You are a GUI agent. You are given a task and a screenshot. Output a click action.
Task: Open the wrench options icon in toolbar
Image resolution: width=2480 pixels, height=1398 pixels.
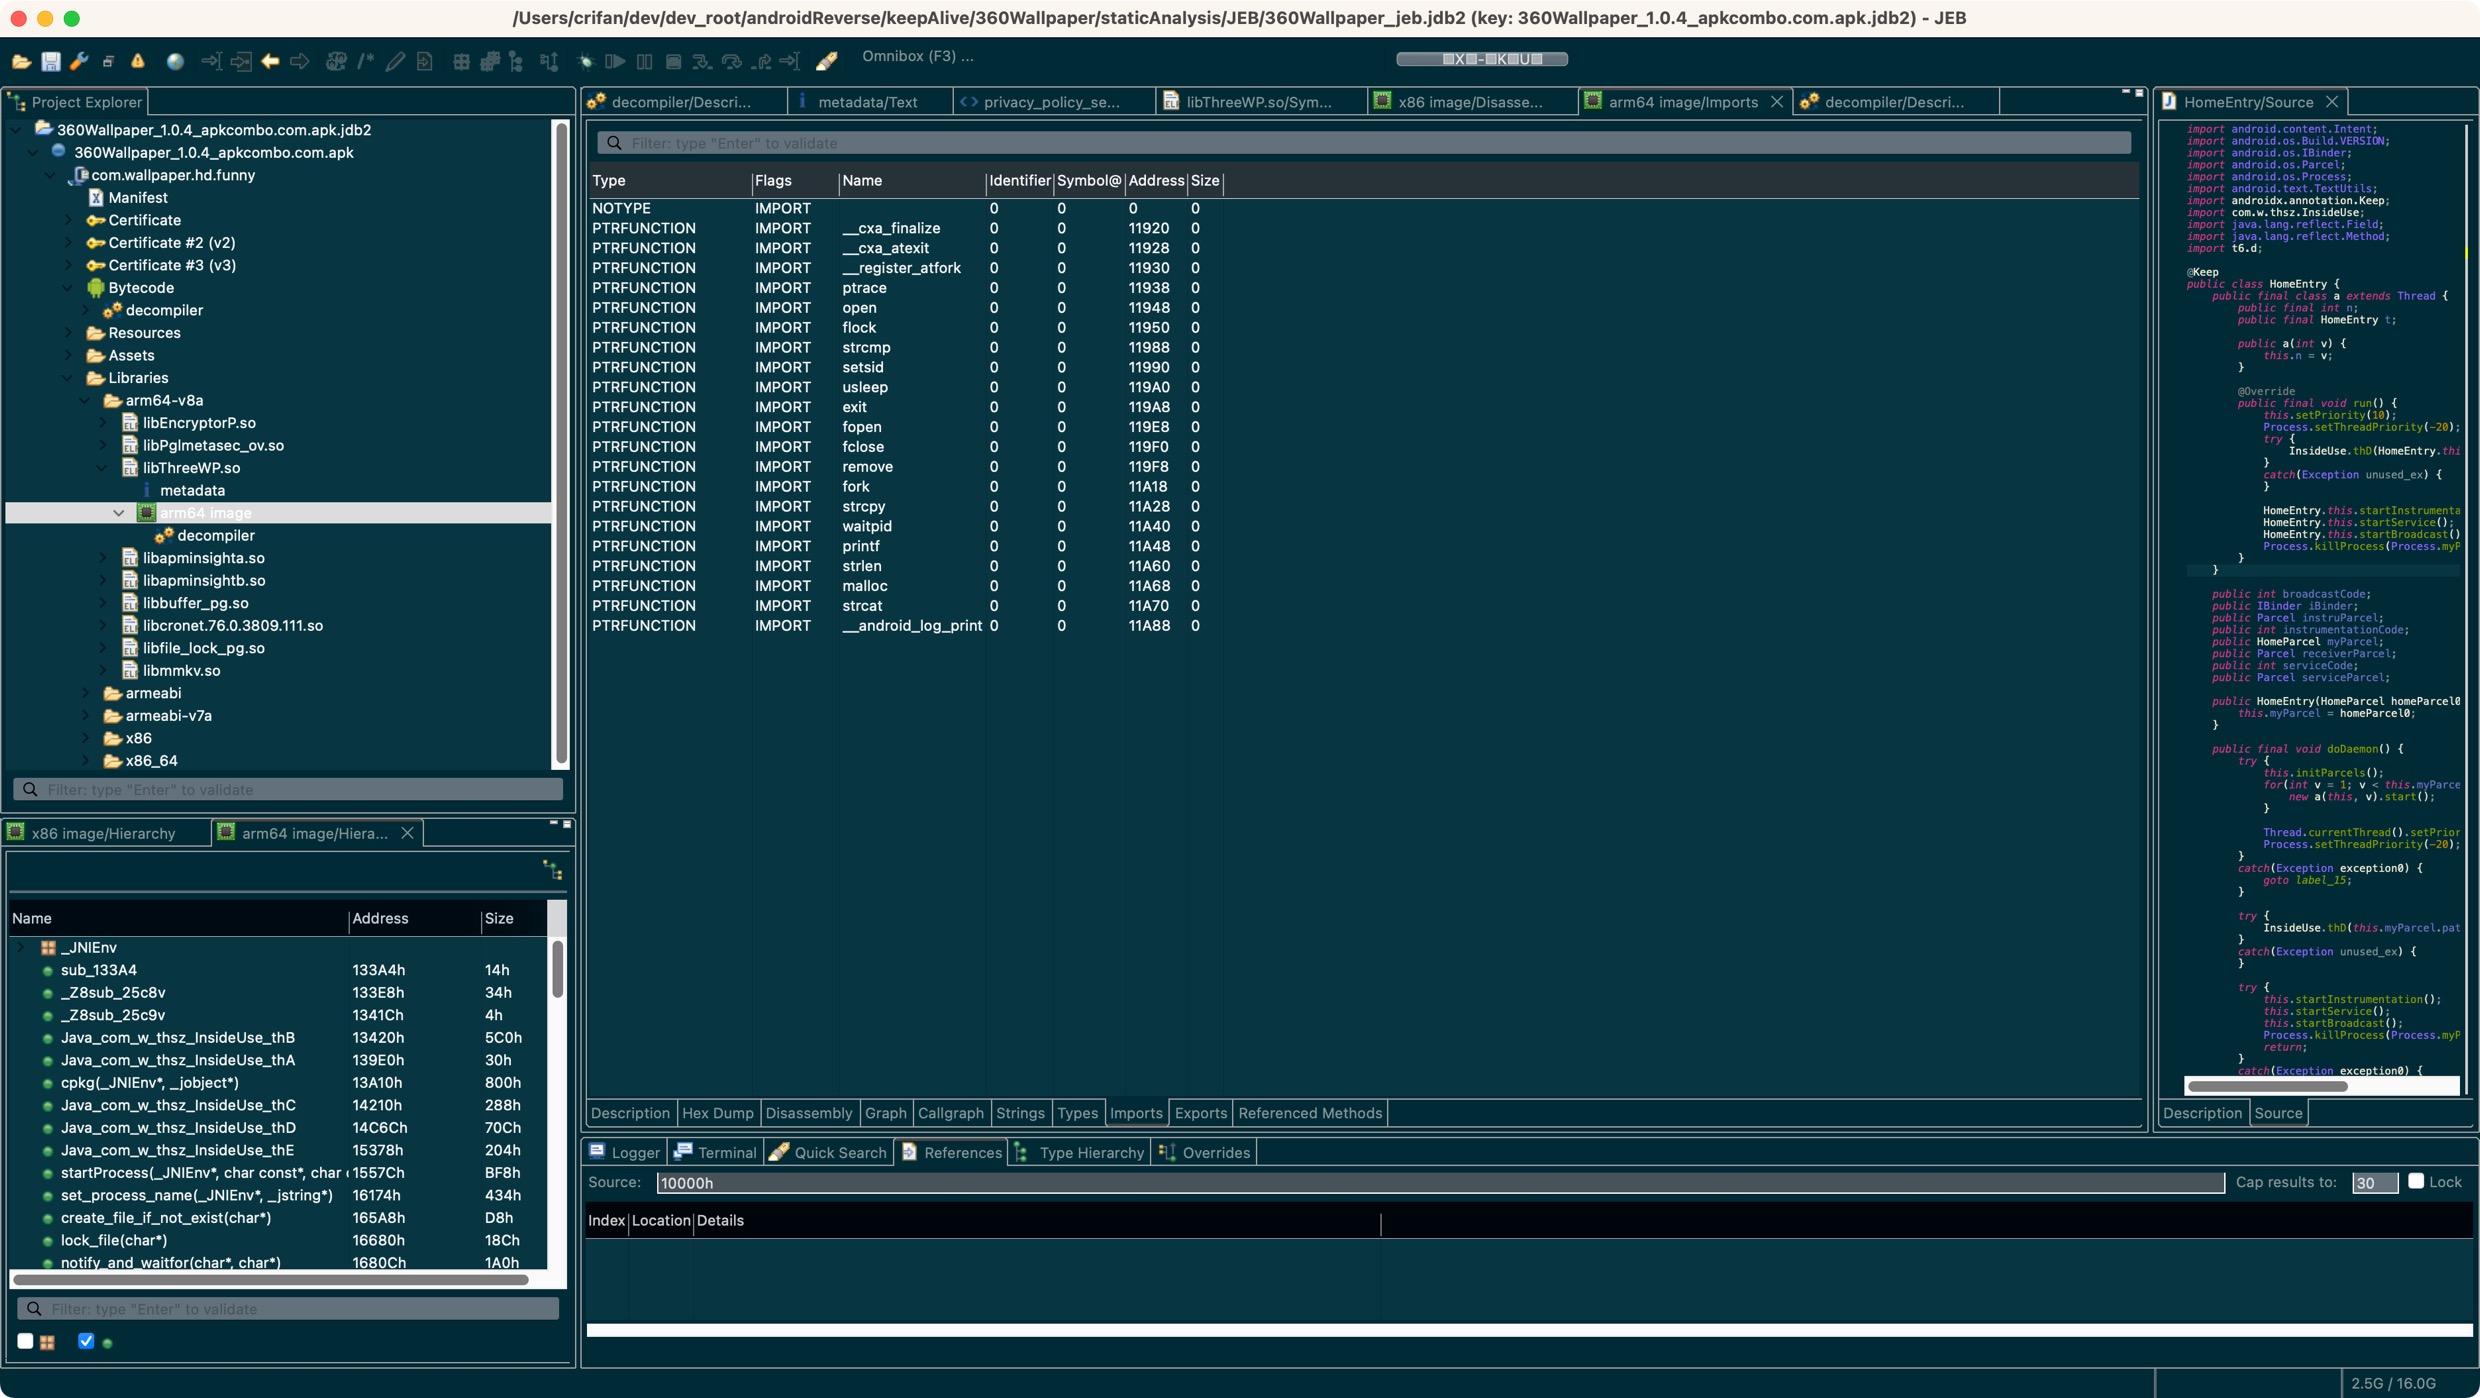(79, 62)
